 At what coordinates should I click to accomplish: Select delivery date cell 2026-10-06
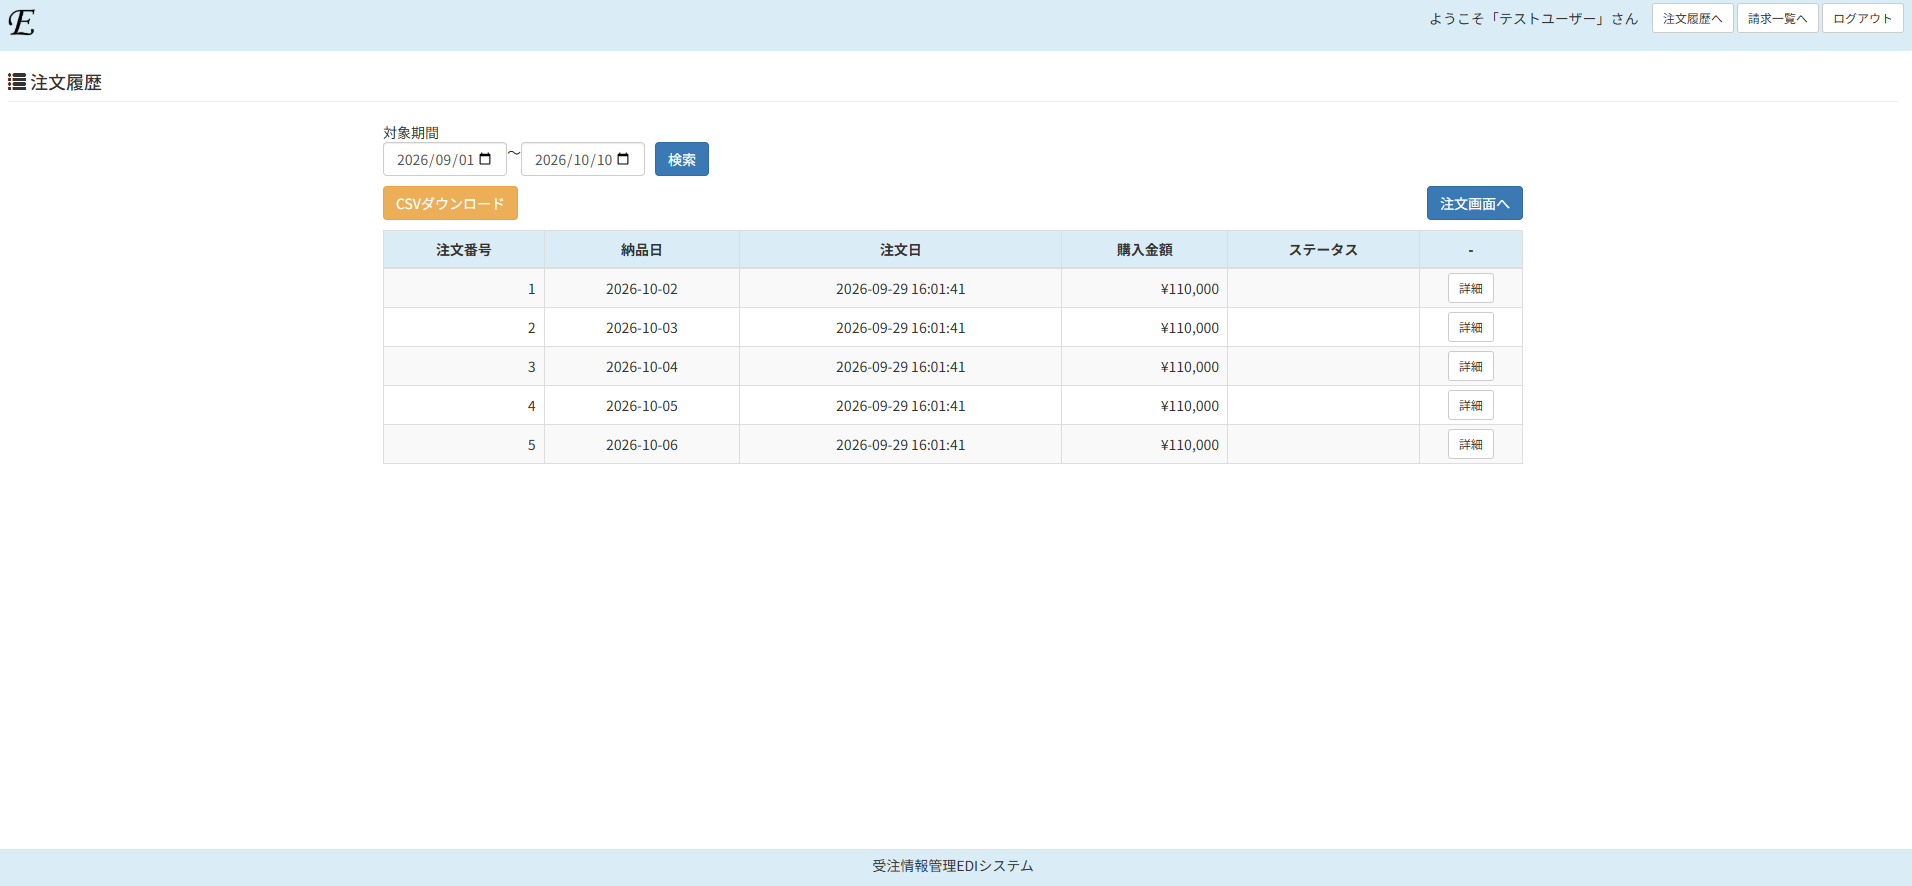coord(642,445)
